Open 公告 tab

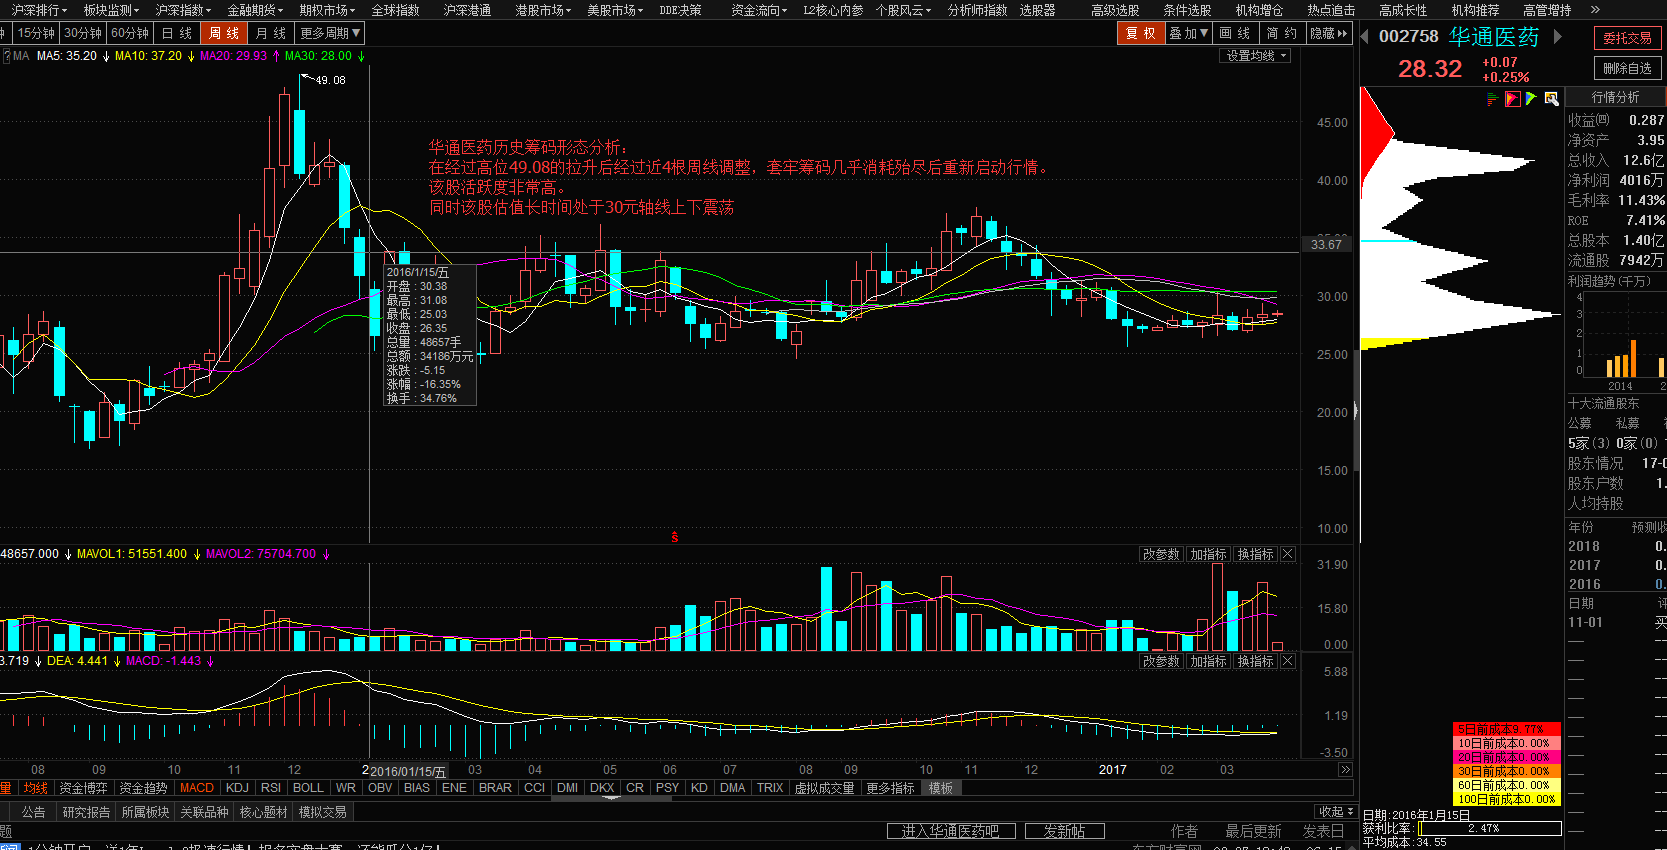(x=34, y=812)
